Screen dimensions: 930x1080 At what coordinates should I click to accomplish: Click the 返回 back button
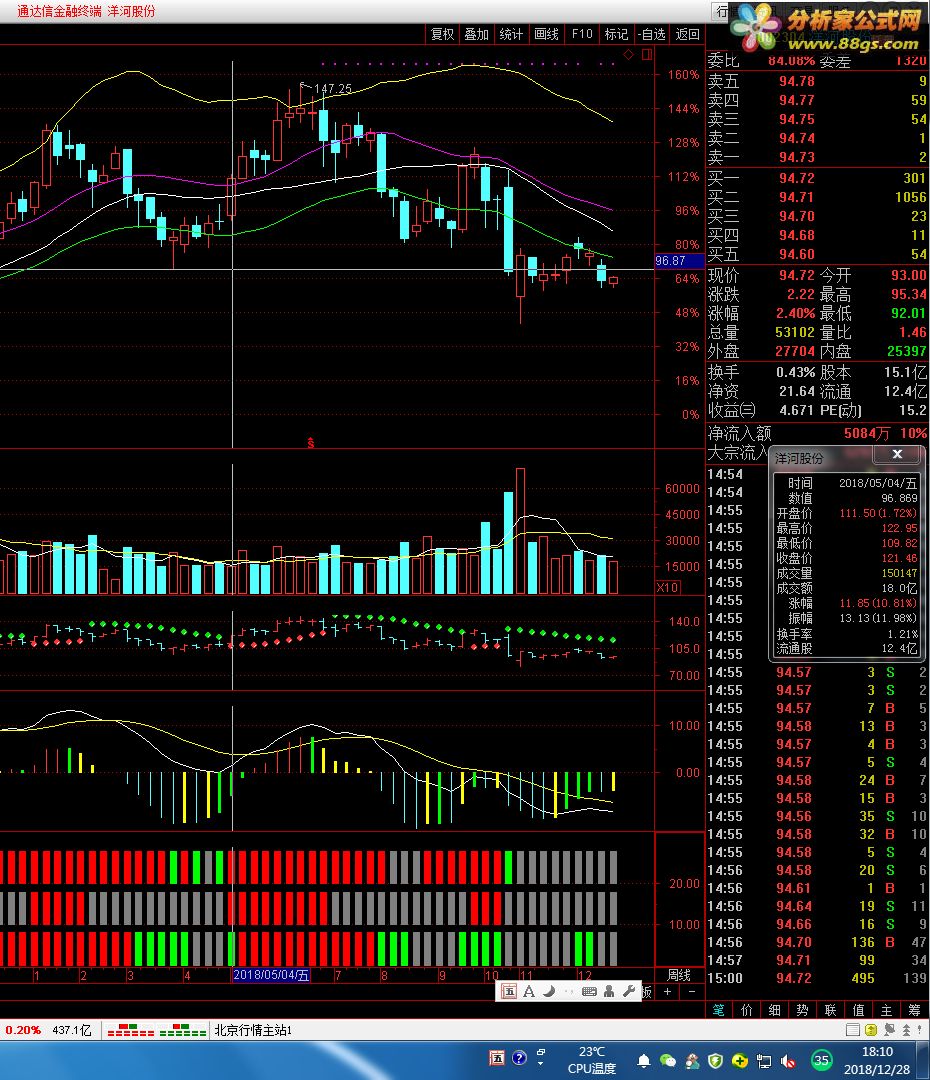click(687, 34)
